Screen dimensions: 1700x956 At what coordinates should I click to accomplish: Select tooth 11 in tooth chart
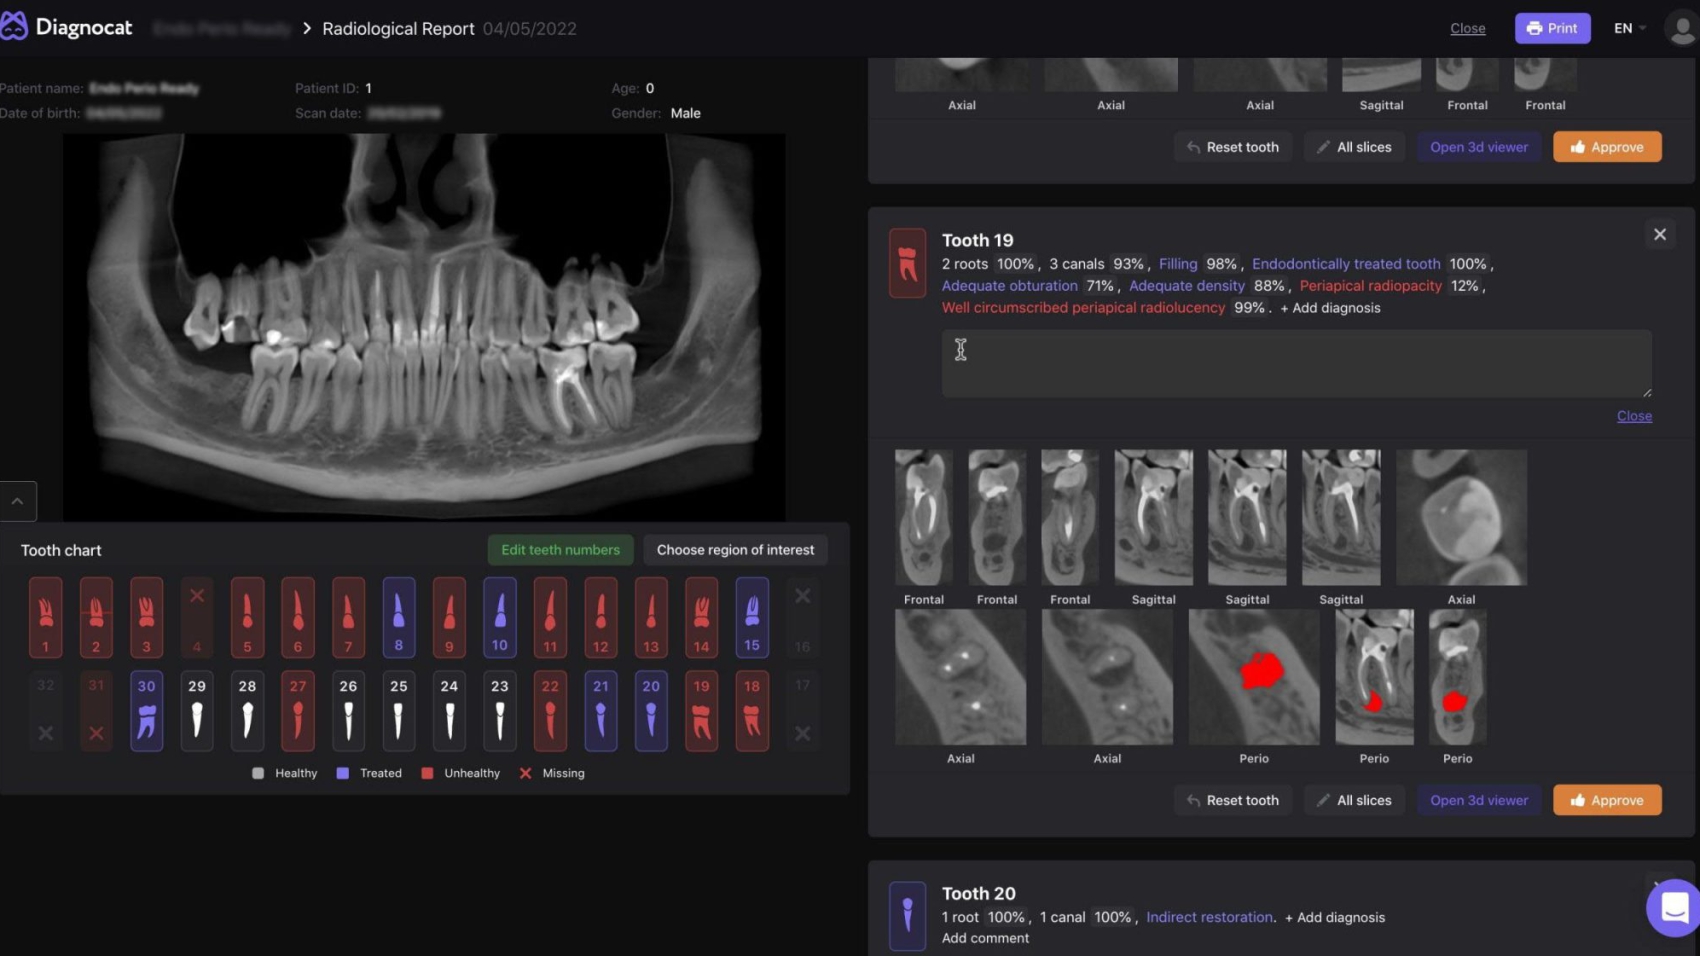coord(550,617)
